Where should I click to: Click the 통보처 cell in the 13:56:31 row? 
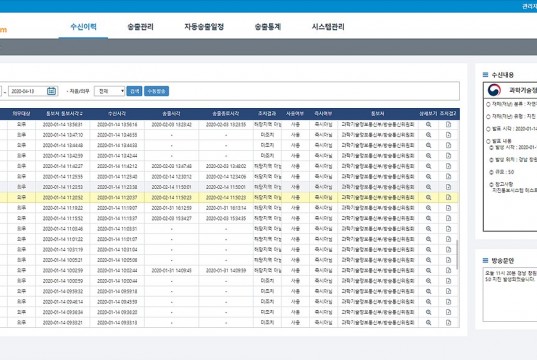click(x=378, y=125)
